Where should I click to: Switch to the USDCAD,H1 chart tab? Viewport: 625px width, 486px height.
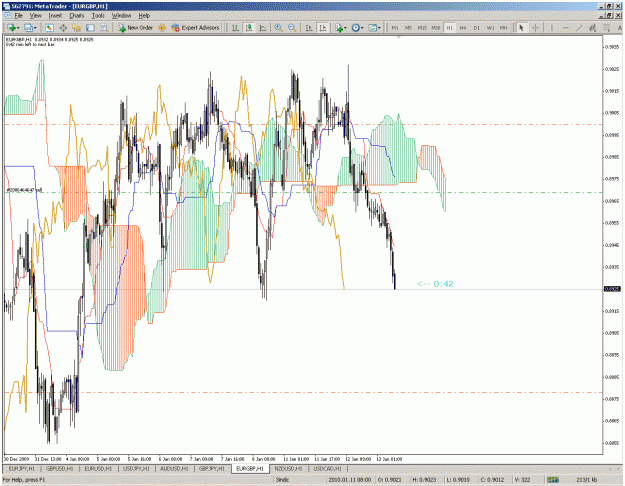pyautogui.click(x=327, y=468)
